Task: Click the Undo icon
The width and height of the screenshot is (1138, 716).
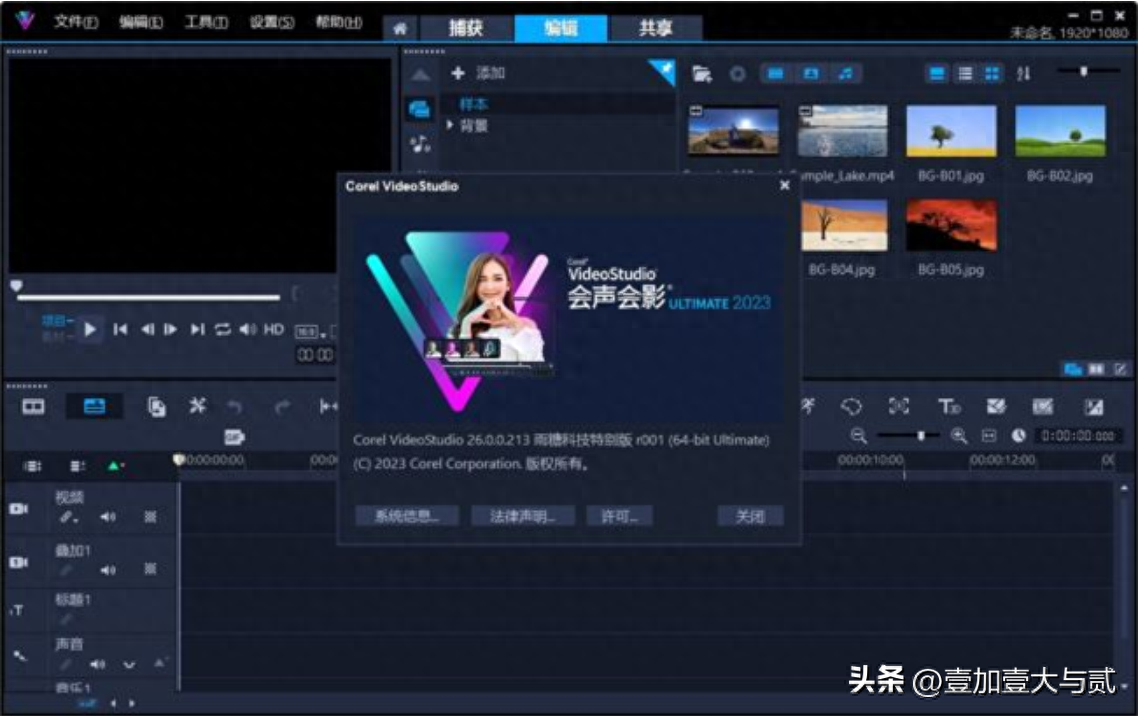Action: (235, 406)
